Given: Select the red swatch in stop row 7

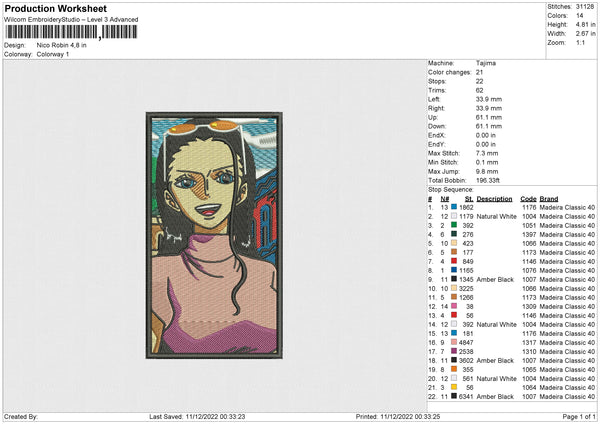Looking at the screenshot, I should [x=454, y=261].
